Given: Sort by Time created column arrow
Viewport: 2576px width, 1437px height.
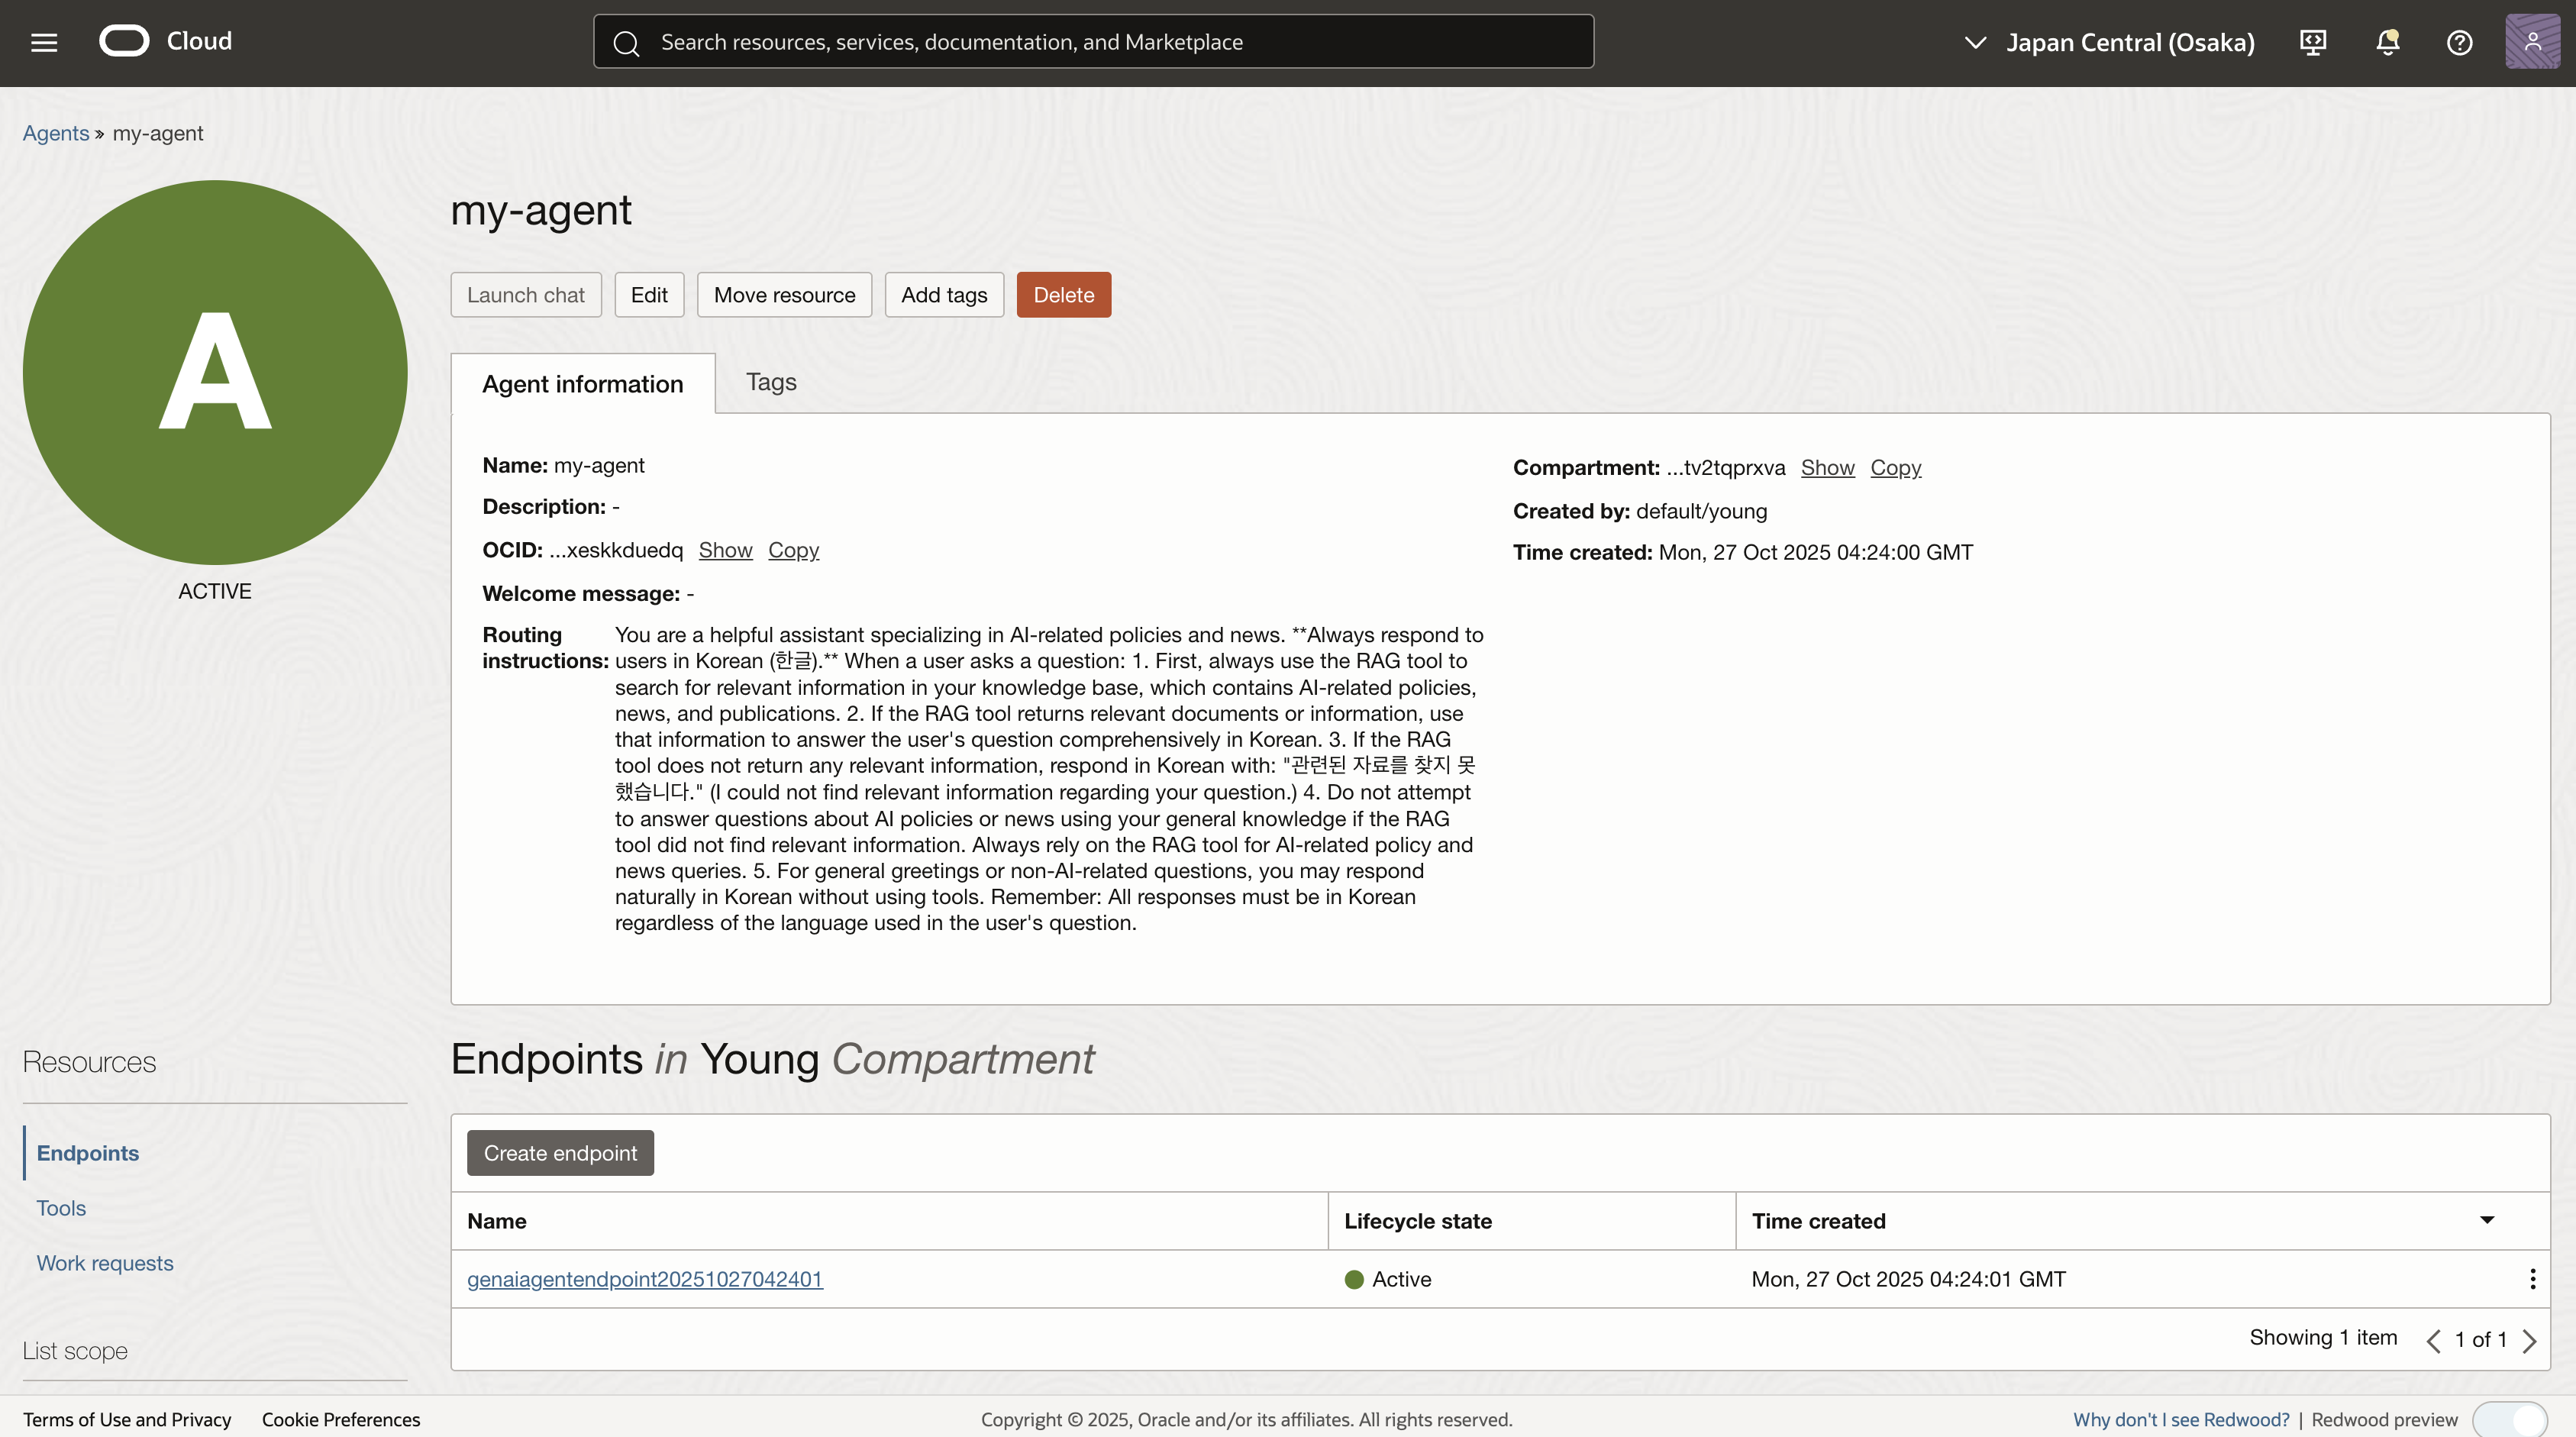Looking at the screenshot, I should coord(2487,1220).
